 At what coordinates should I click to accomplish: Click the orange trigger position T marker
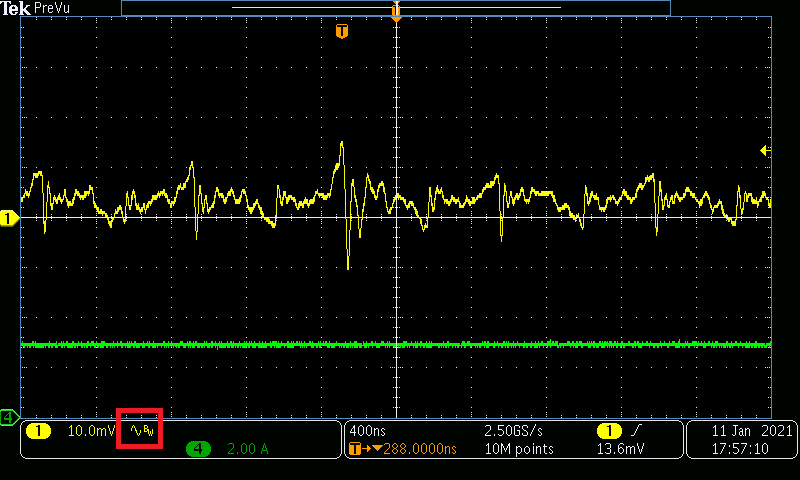(342, 32)
